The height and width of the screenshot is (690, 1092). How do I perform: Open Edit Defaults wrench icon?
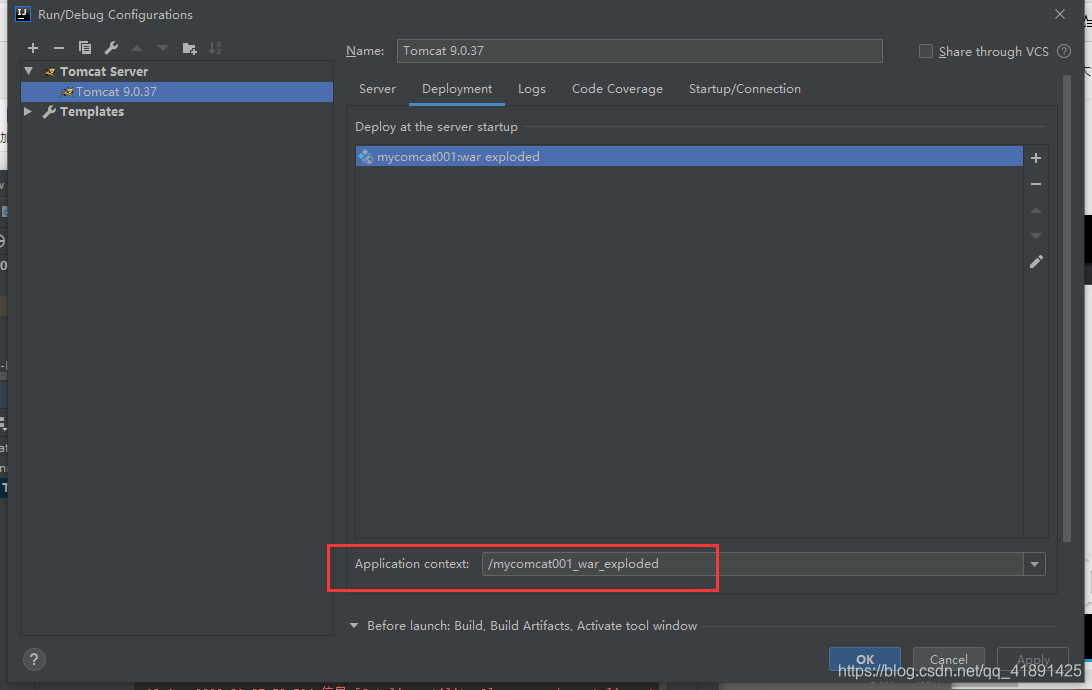coord(111,48)
